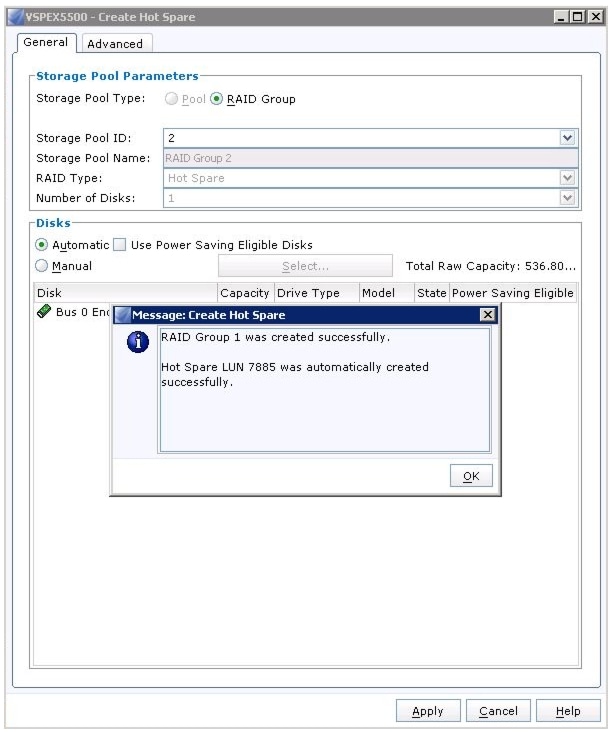The image size is (612, 732).
Task: Choose Manual disk selection
Action: coord(42,266)
